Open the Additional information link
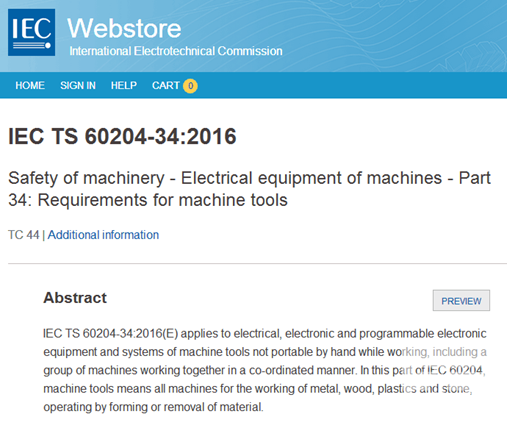Viewport: 507px width, 425px height. (x=103, y=235)
